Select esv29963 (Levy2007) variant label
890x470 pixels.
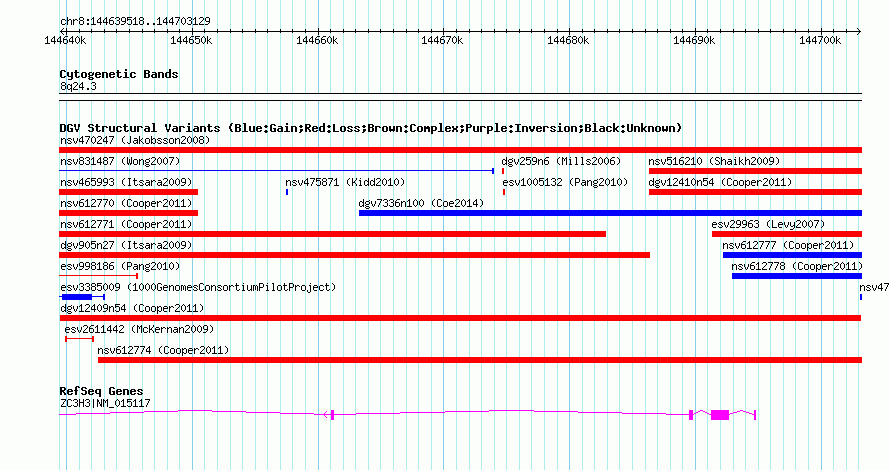click(768, 224)
